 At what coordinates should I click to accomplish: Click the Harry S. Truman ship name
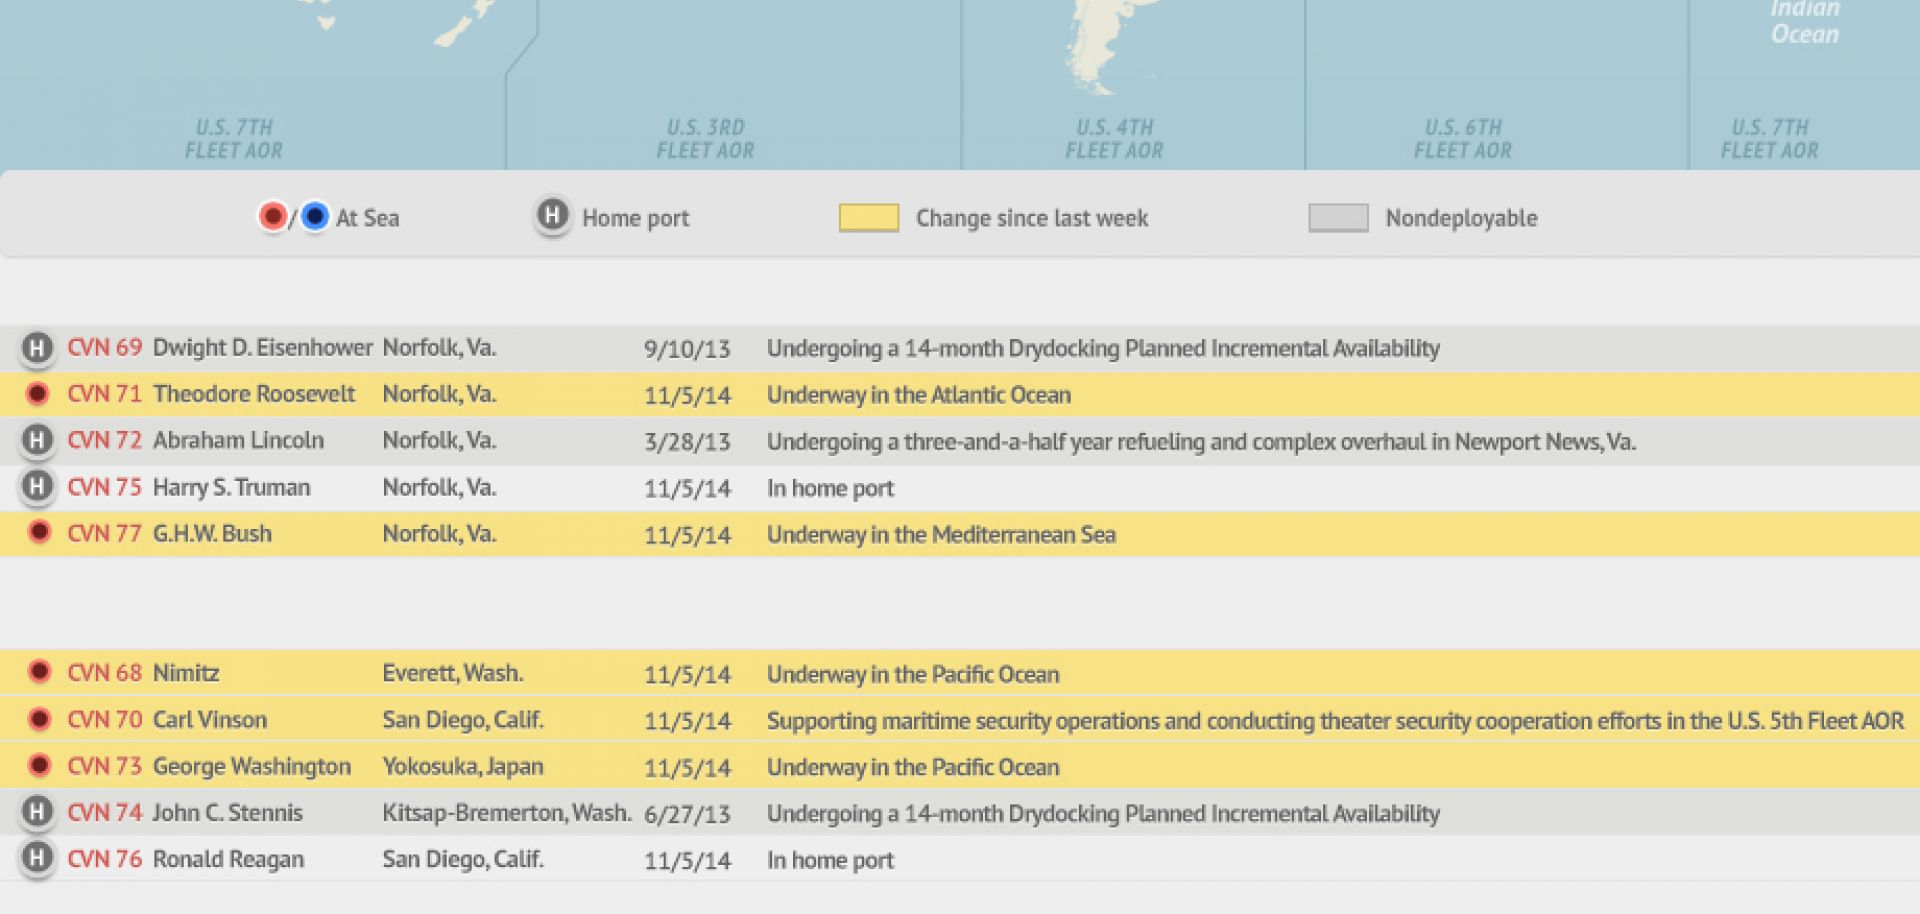[x=232, y=488]
